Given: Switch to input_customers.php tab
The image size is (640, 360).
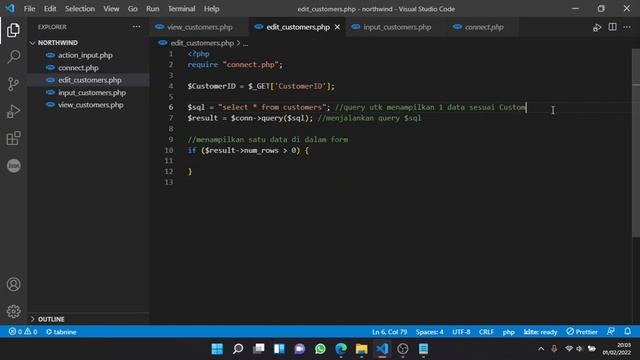Looking at the screenshot, I should (x=397, y=27).
